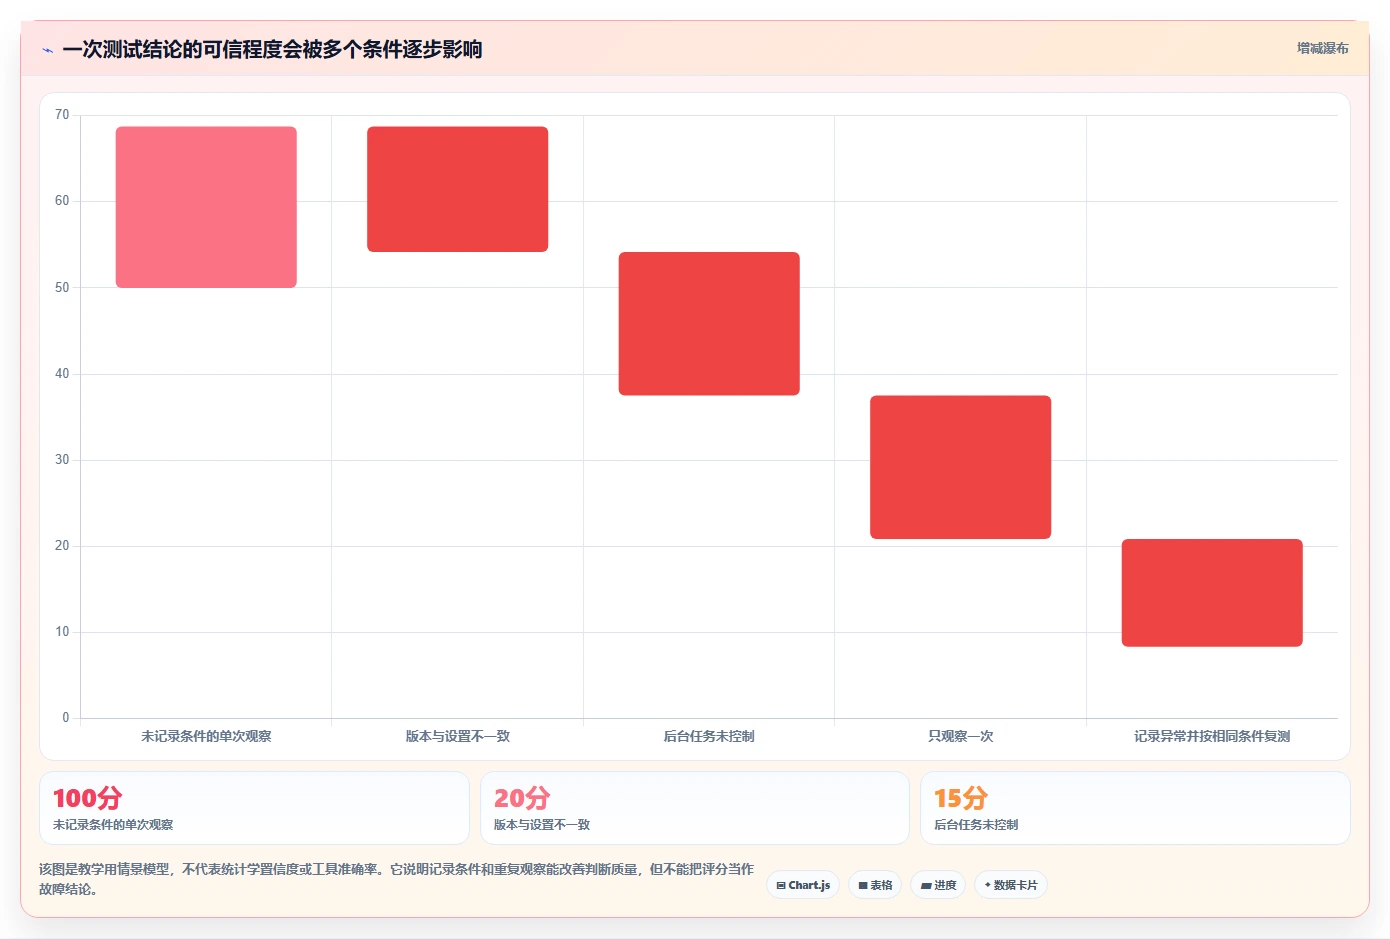Click the card caption 版本与设置不一致 under 20分
The image size is (1390, 939).
[x=542, y=825]
